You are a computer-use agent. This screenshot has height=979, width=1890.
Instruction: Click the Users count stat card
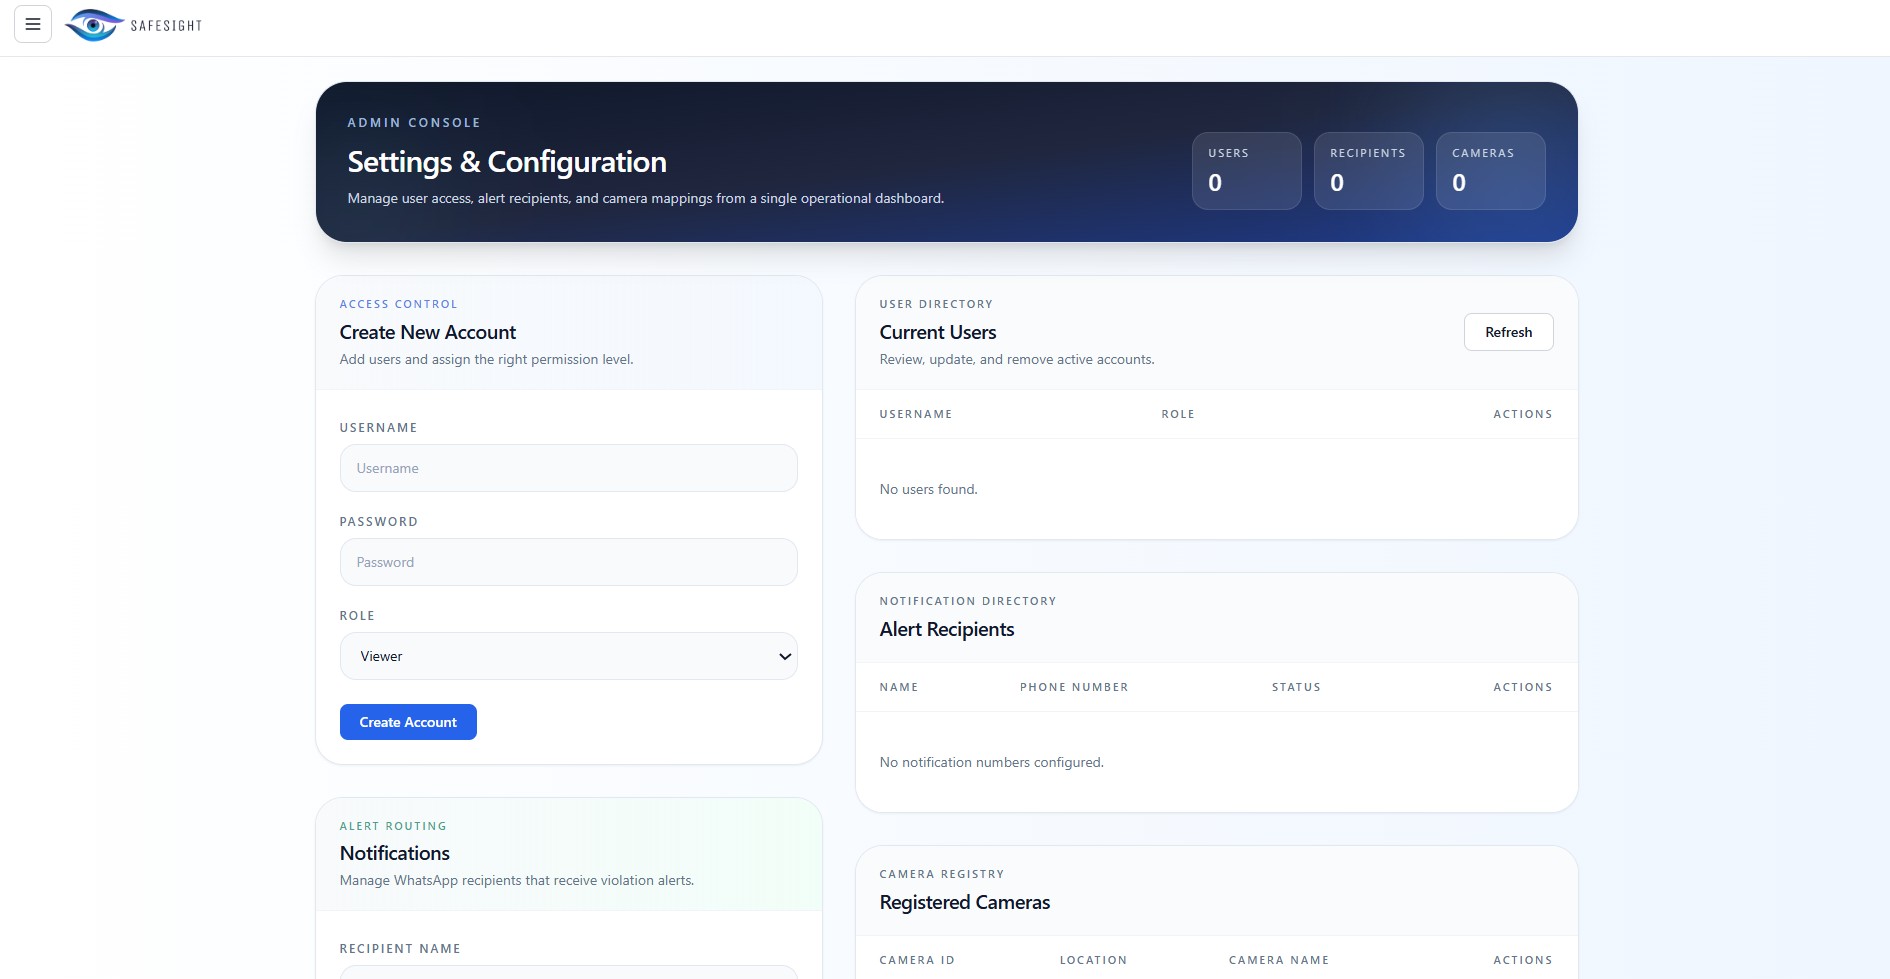[1246, 171]
